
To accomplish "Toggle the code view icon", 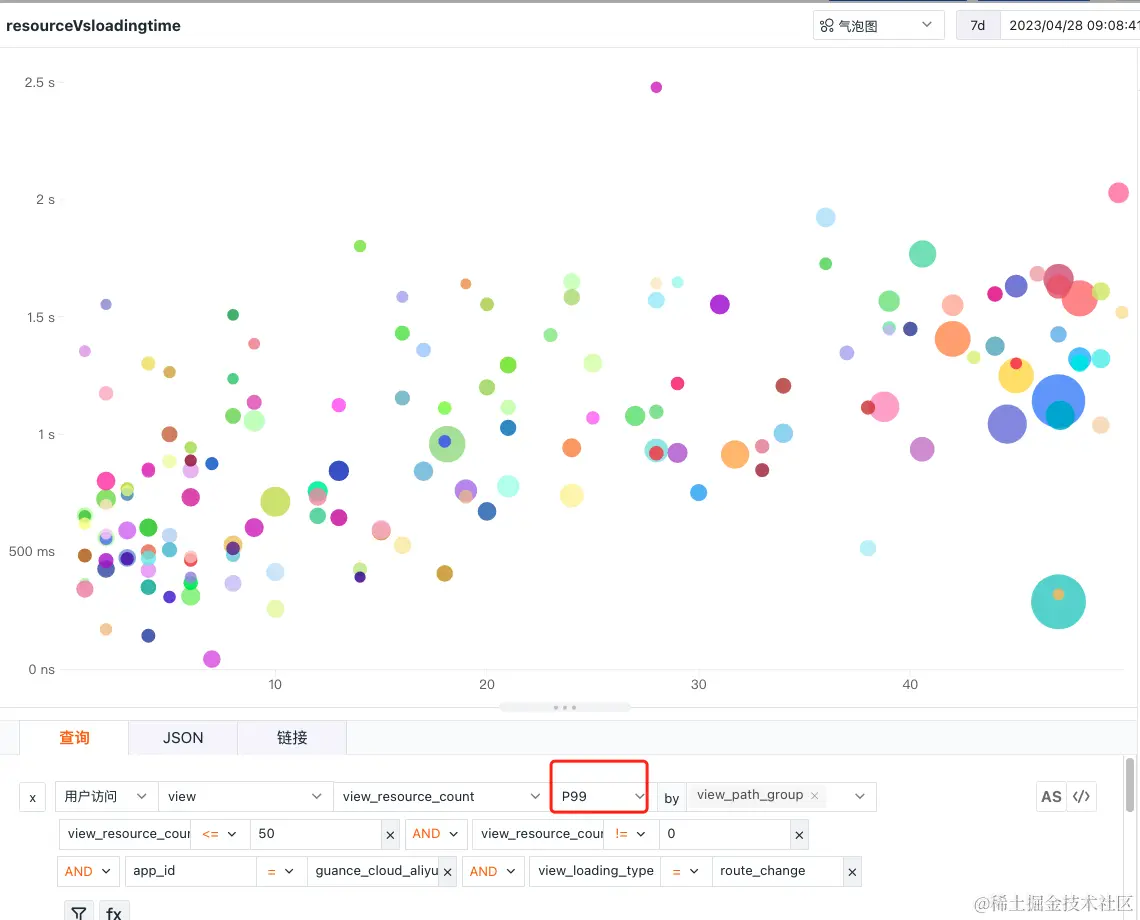I will (x=1081, y=796).
